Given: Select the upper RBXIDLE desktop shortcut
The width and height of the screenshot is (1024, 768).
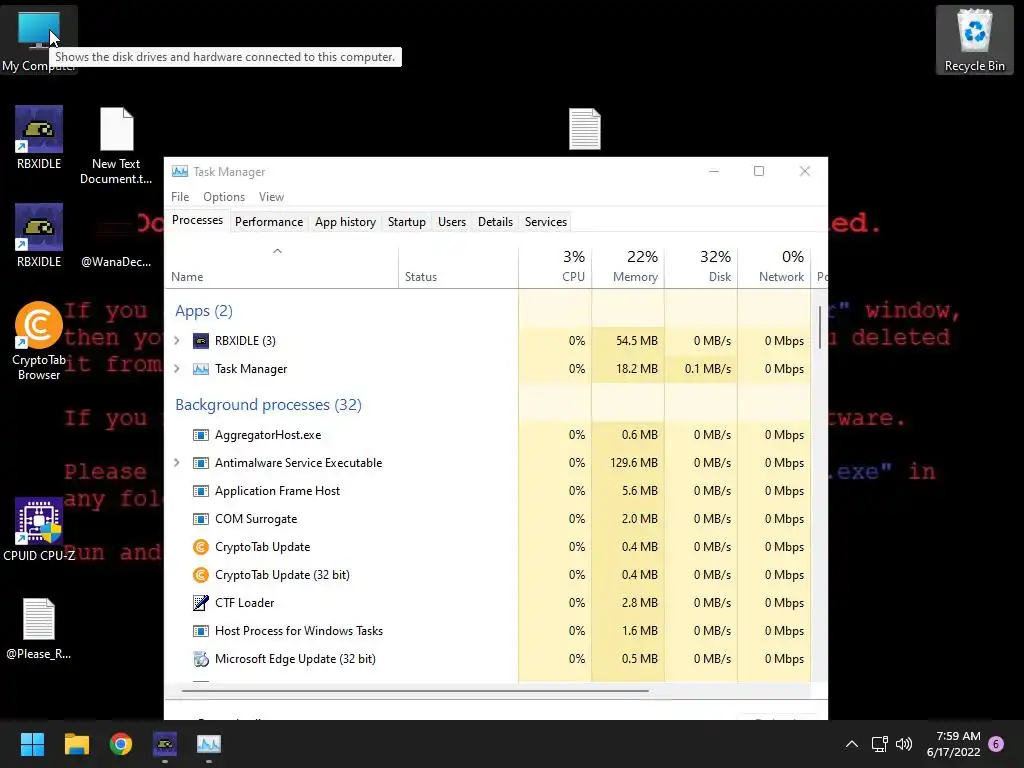Looking at the screenshot, I should pyautogui.click(x=39, y=138).
